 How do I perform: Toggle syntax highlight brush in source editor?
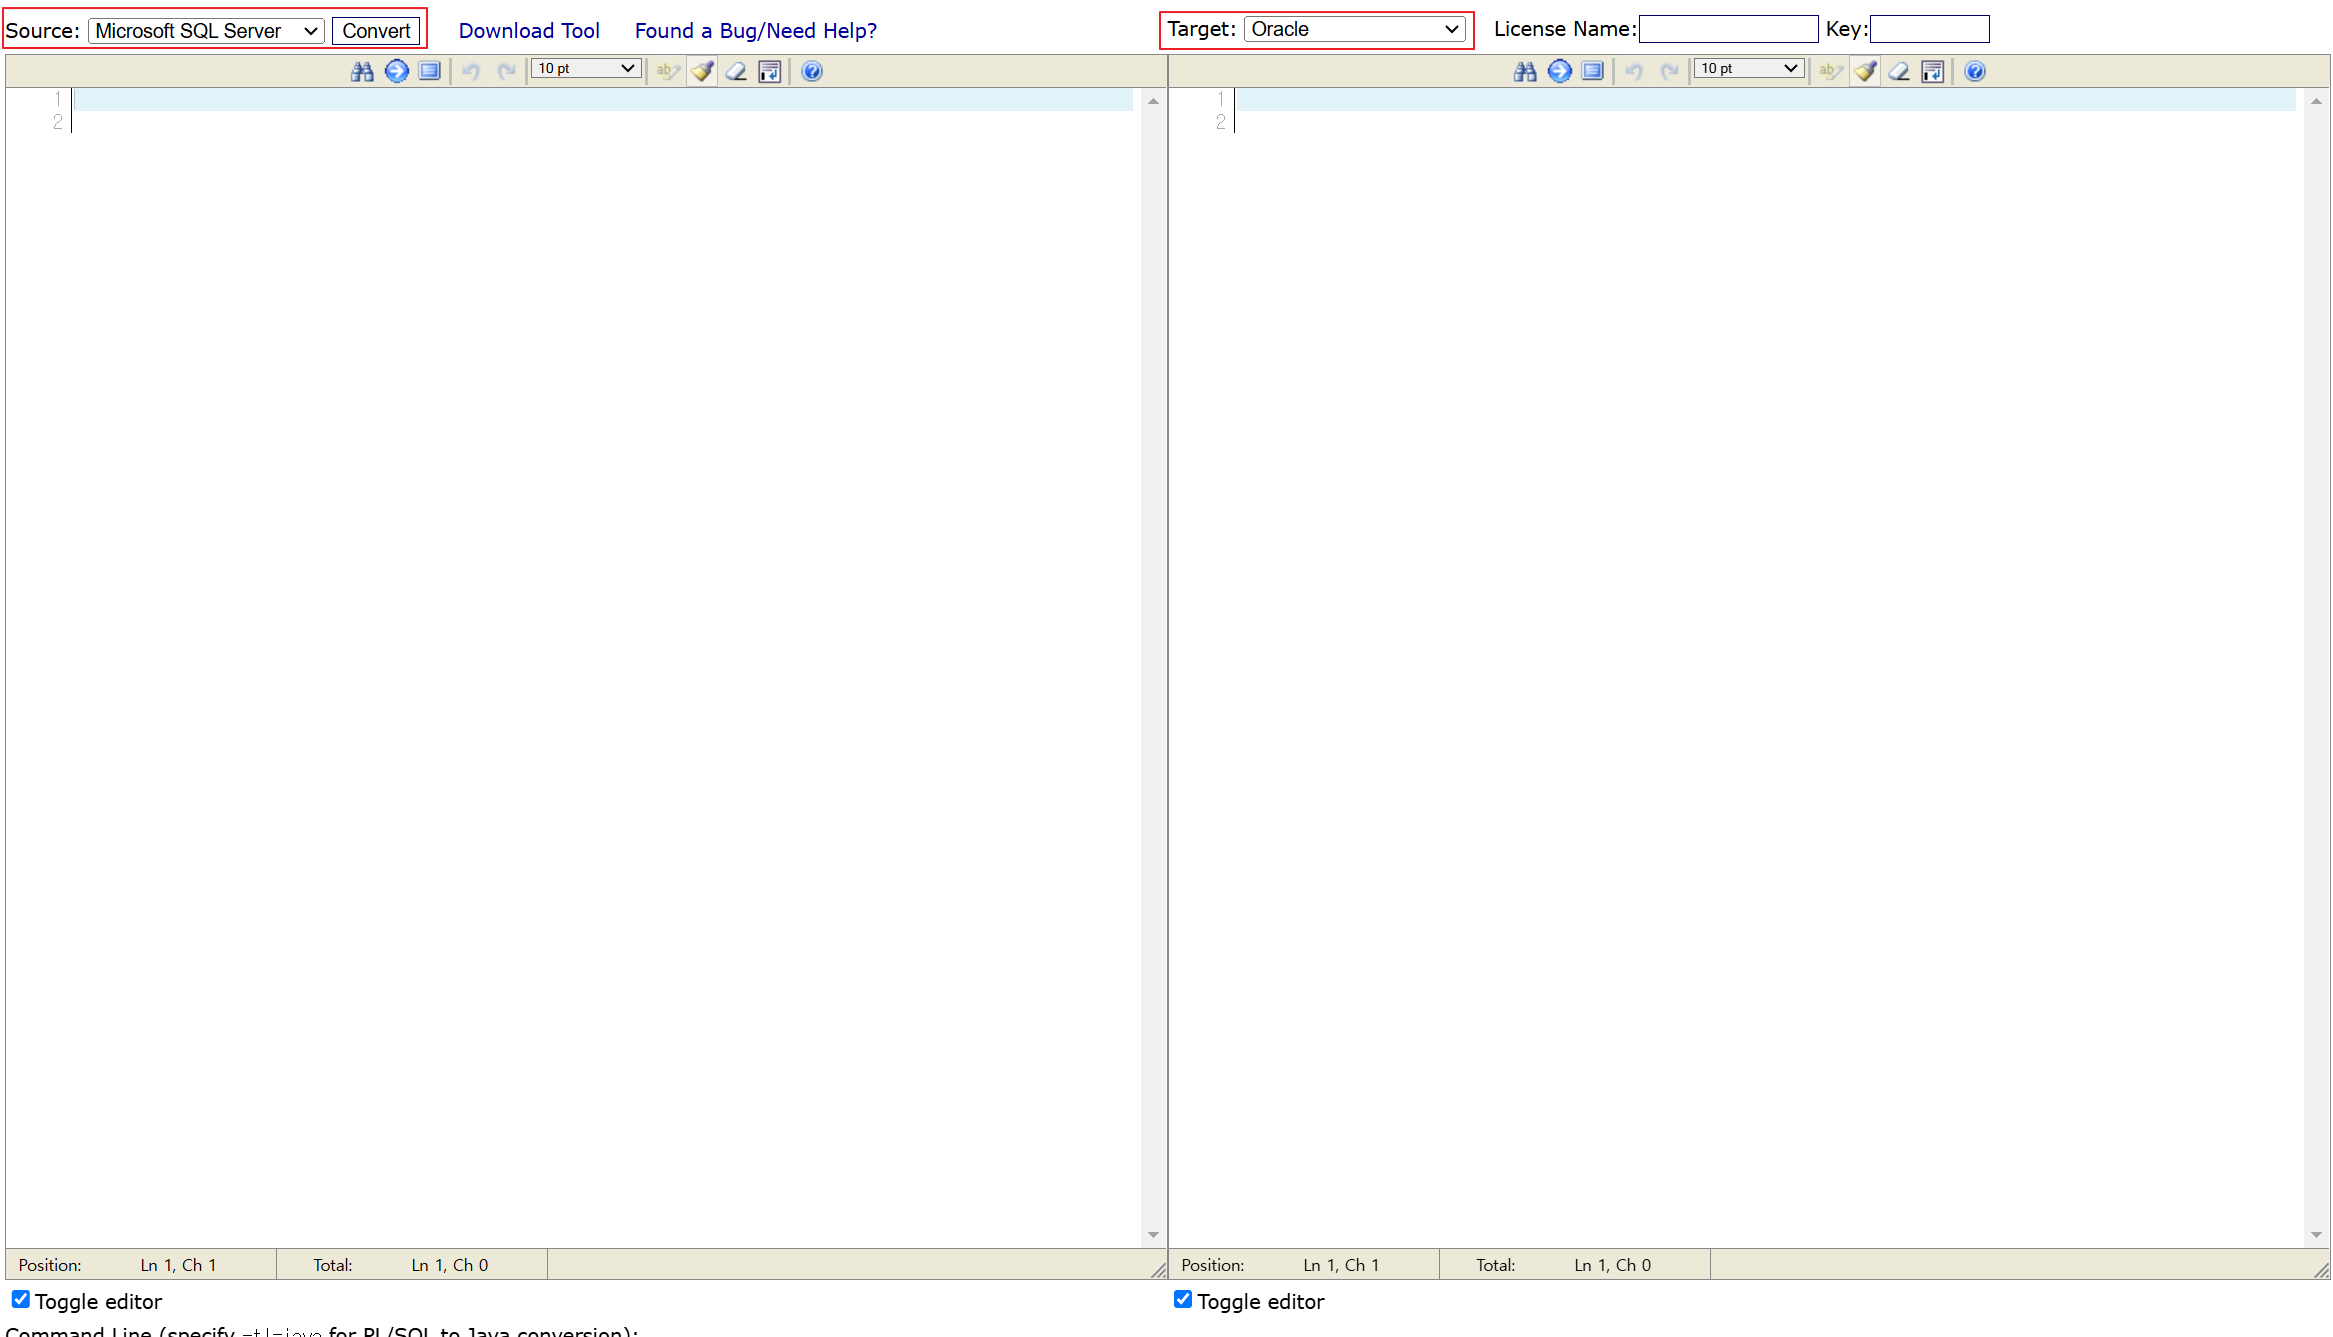pos(703,71)
